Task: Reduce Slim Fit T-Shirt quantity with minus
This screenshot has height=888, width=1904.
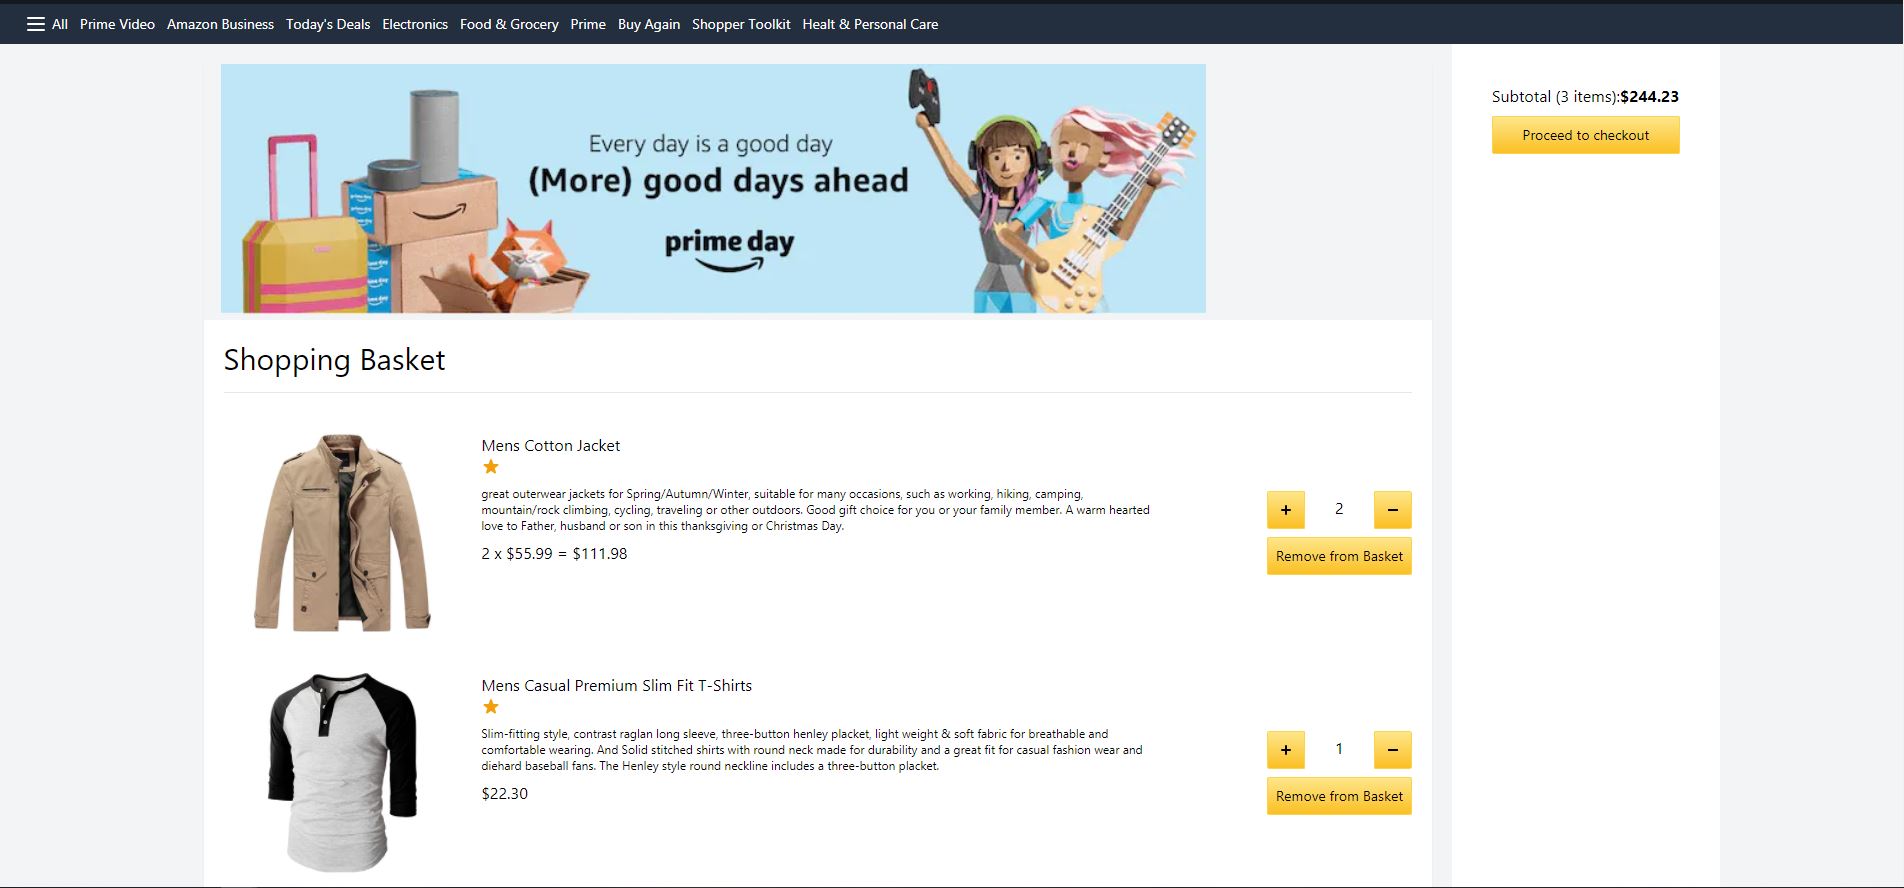Action: [1392, 750]
